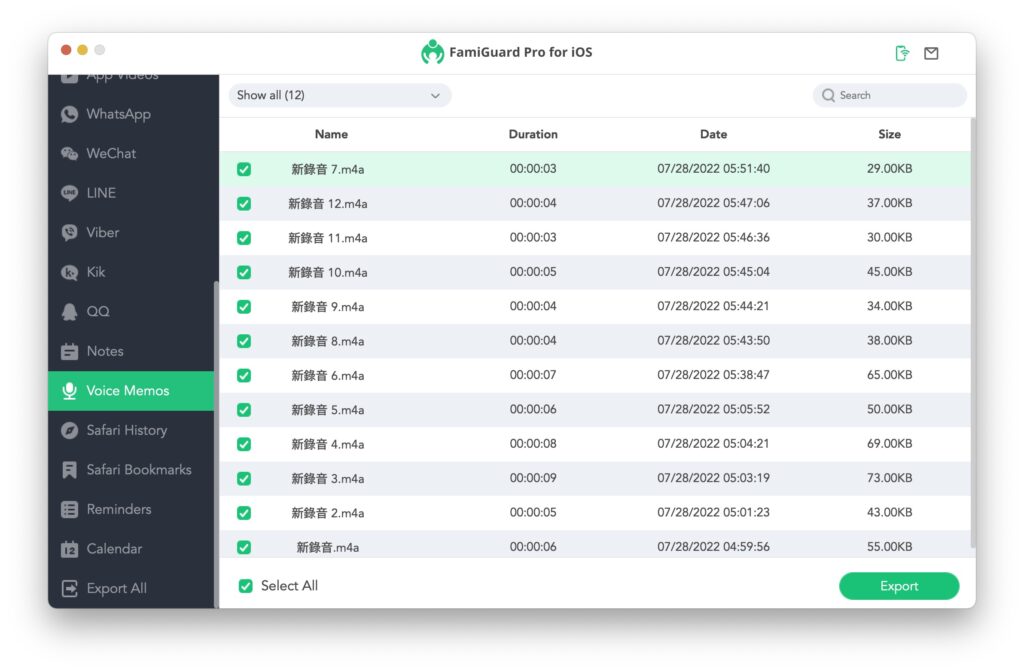
Task: Click the Calendar icon in sidebar
Action: pos(69,549)
